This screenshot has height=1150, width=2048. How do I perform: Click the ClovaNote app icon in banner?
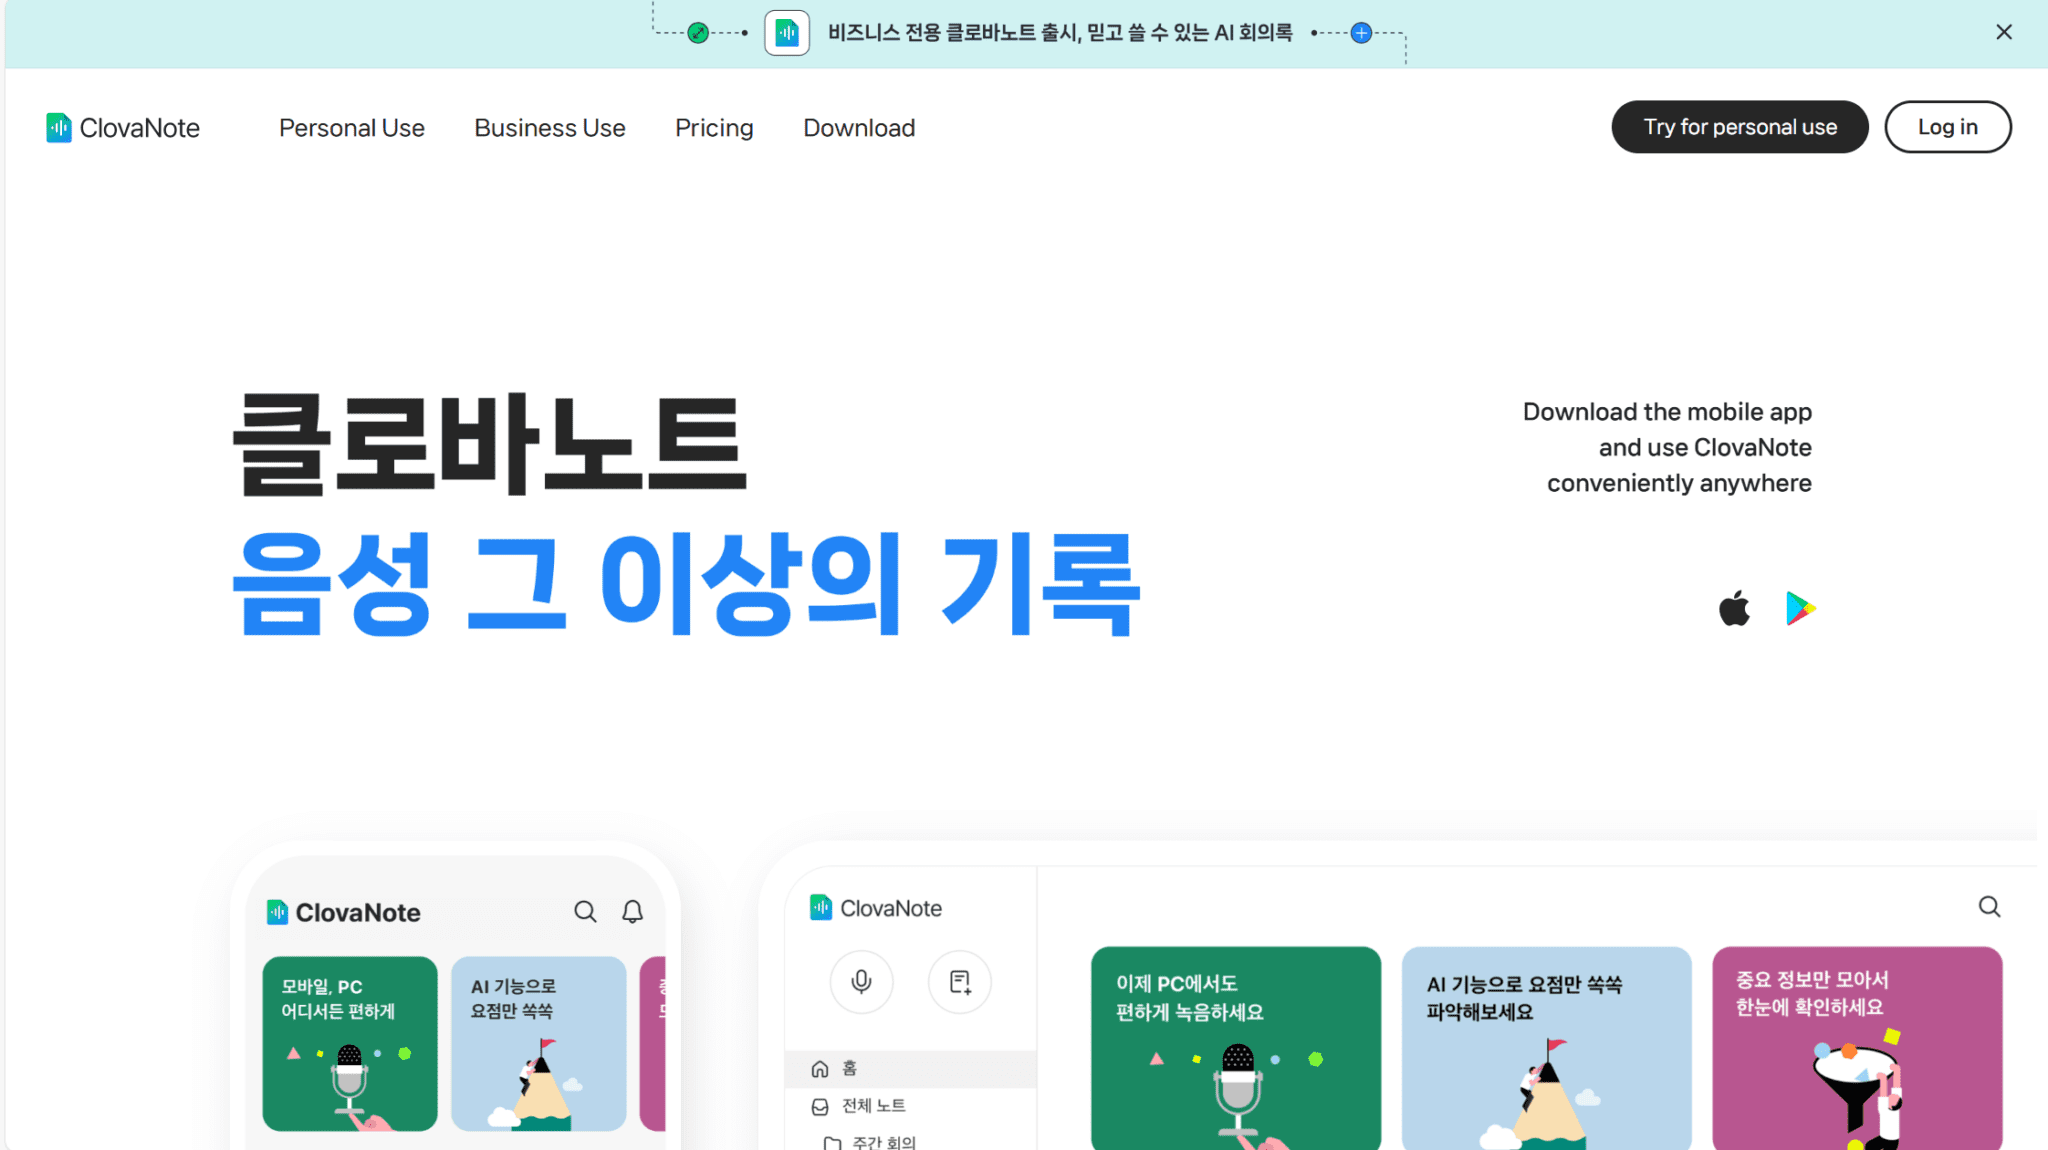(x=787, y=33)
